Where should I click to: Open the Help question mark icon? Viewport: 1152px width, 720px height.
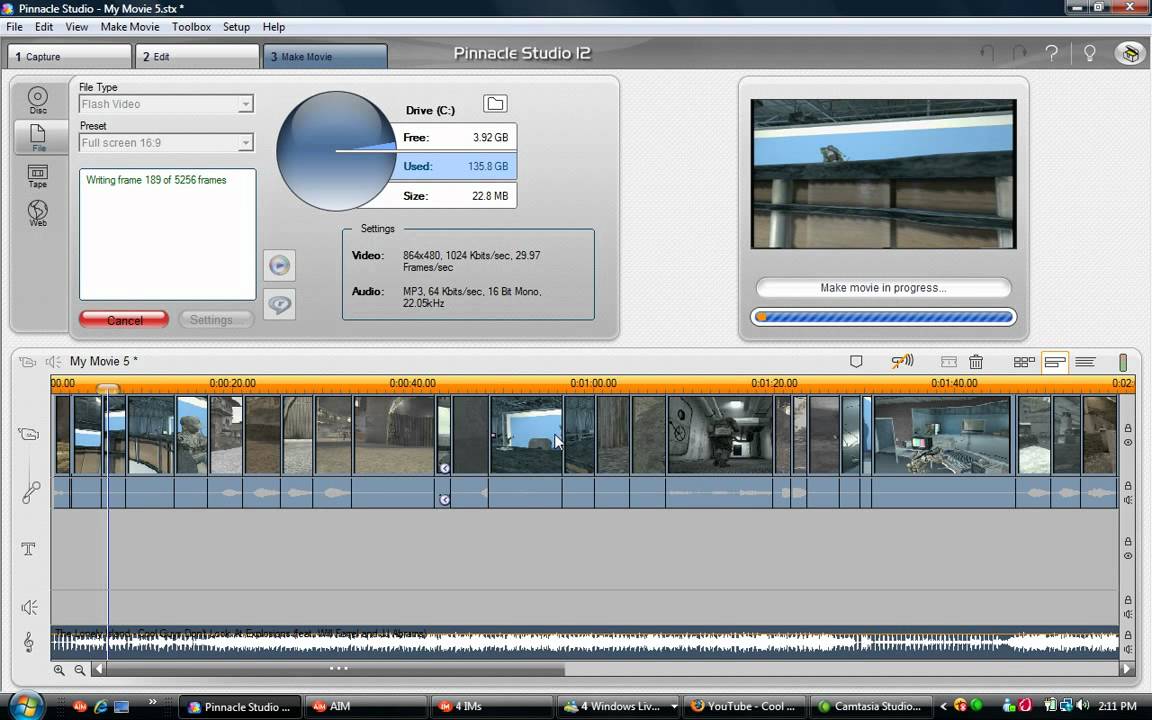tap(1052, 53)
